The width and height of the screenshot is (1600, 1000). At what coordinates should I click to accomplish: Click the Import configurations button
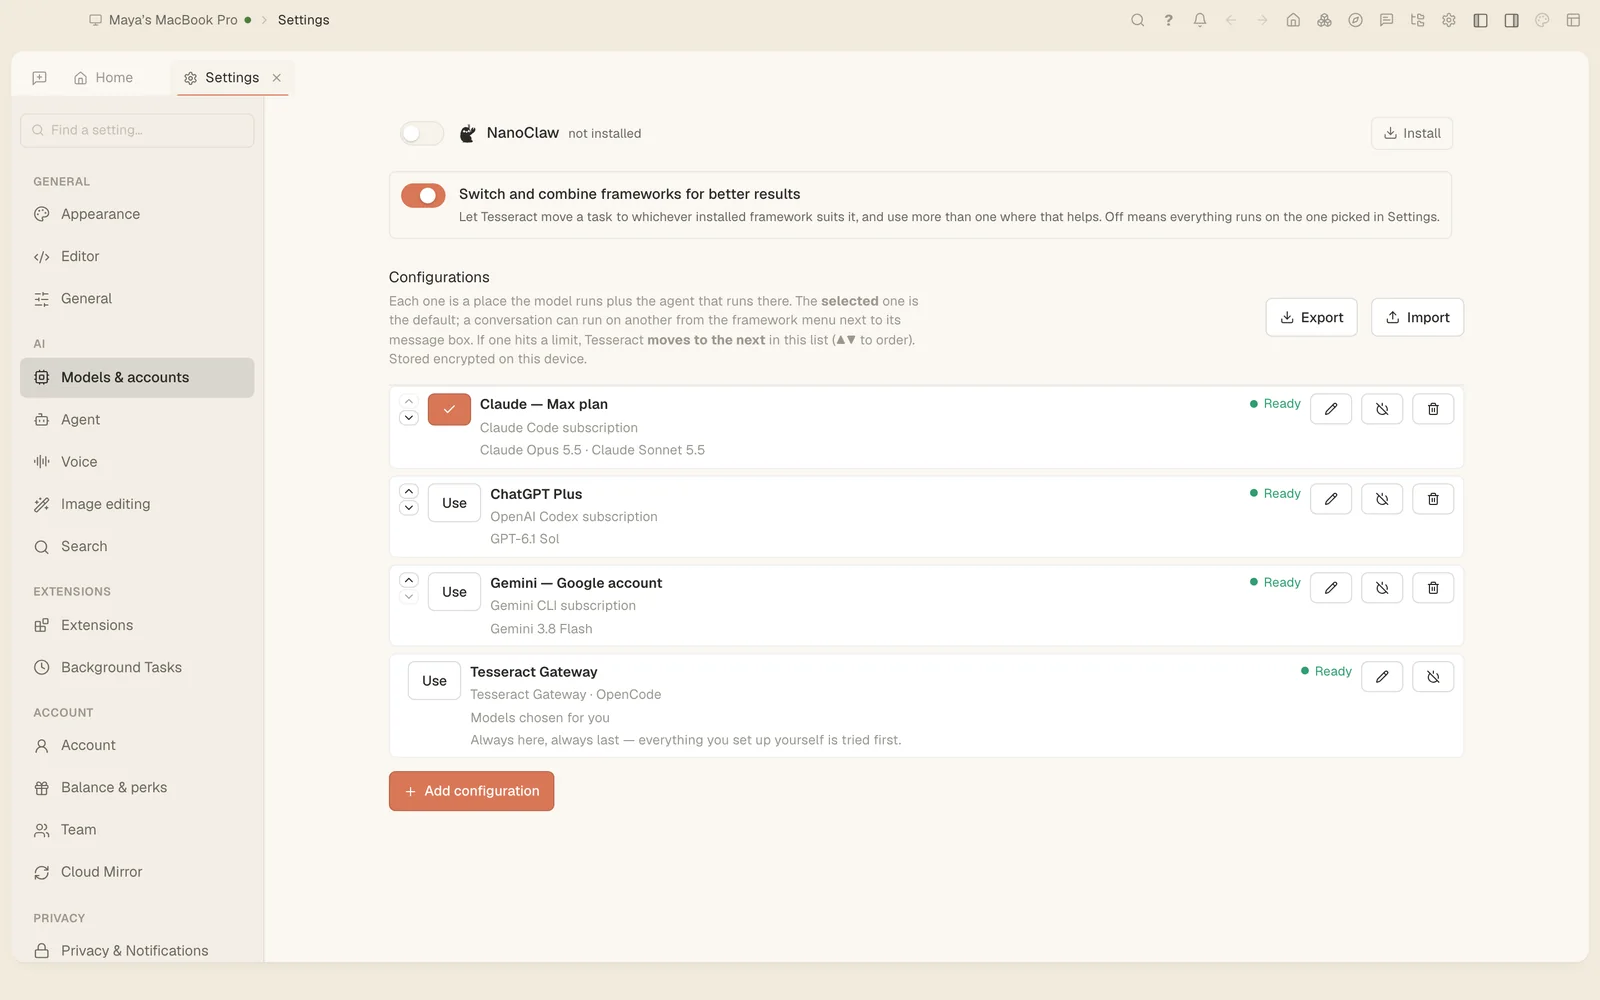tap(1417, 317)
